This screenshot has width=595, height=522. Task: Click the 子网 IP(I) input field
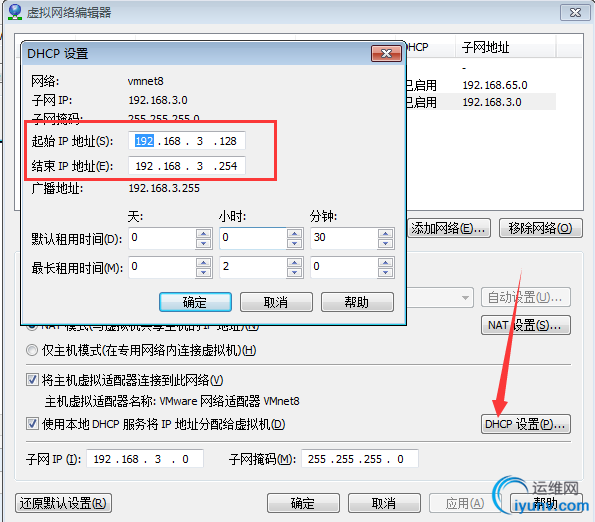[145, 459]
